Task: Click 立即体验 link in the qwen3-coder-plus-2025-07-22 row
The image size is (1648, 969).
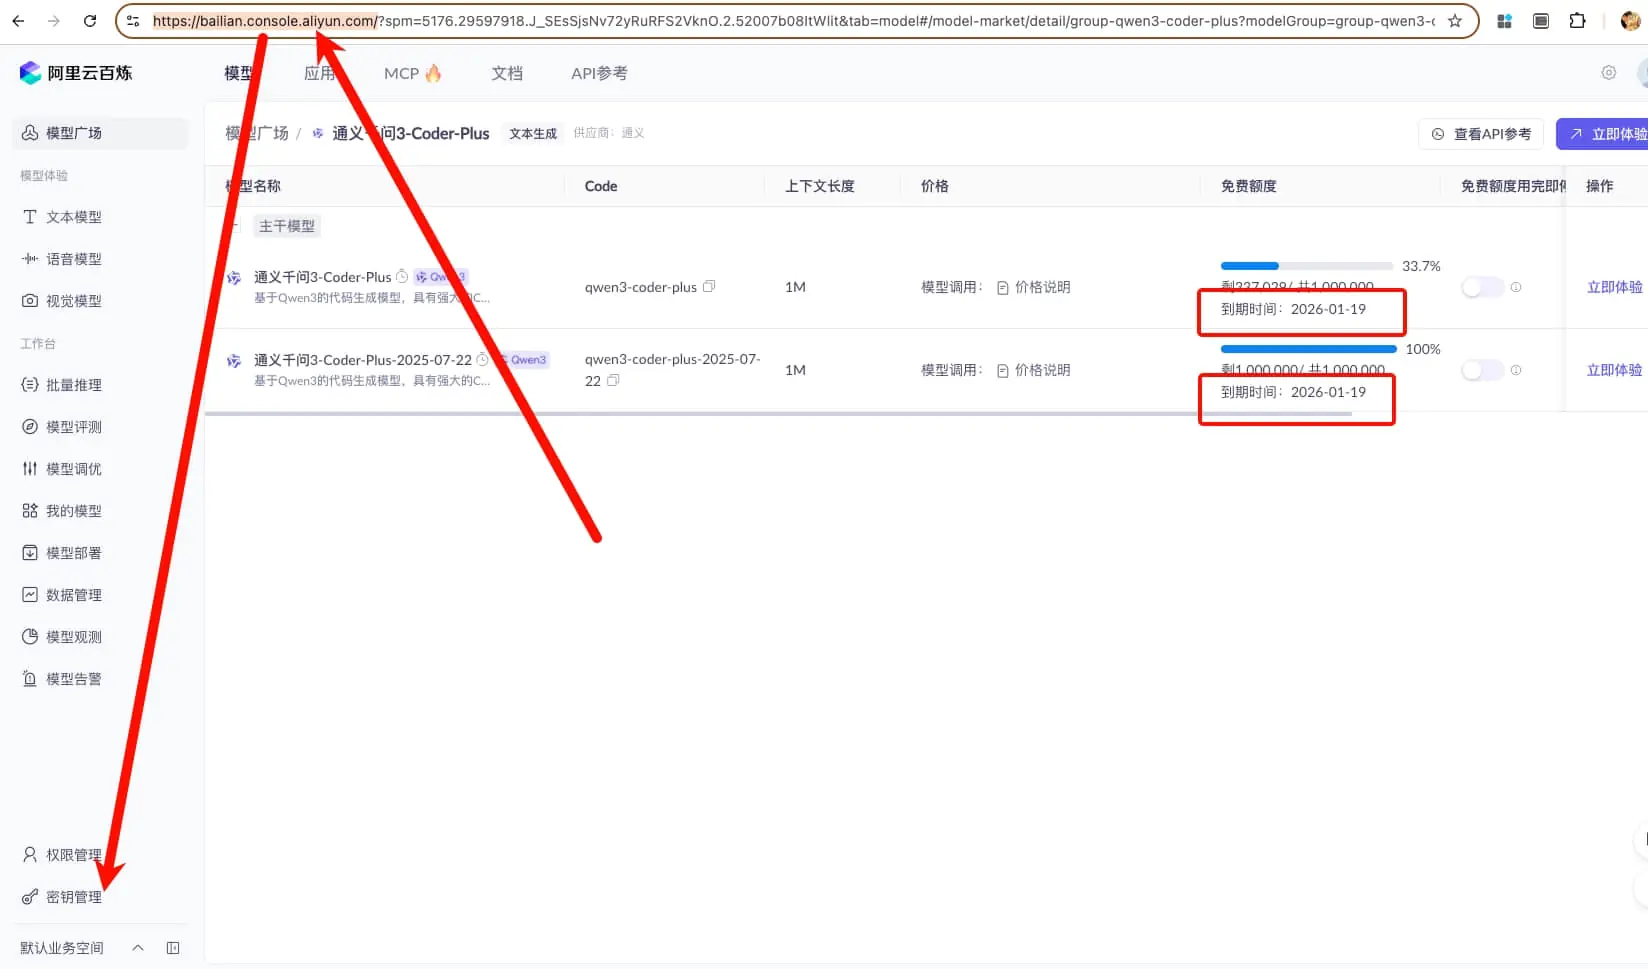Action: (1614, 370)
